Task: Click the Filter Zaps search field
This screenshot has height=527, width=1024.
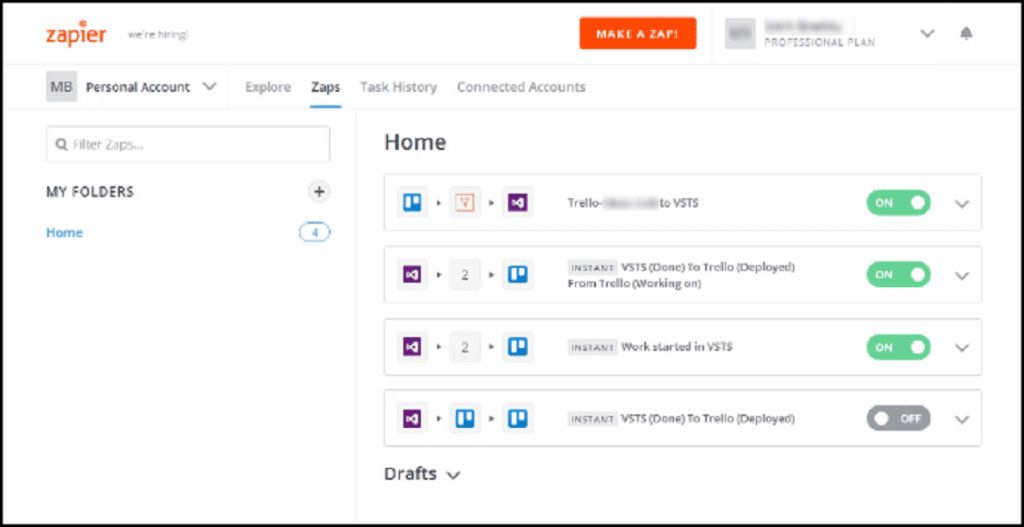Action: pyautogui.click(x=188, y=144)
